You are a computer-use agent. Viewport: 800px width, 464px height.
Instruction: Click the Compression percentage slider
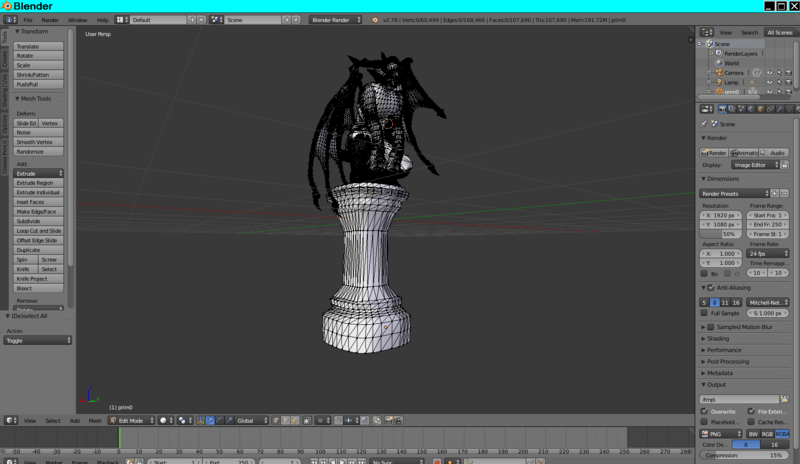point(745,455)
